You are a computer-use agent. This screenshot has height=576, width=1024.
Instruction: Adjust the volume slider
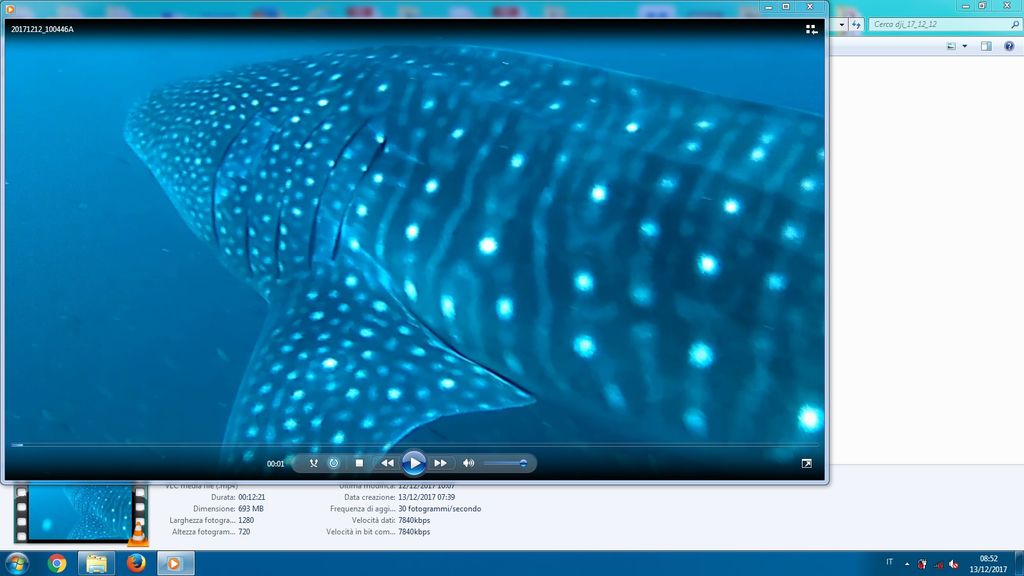(x=505, y=463)
